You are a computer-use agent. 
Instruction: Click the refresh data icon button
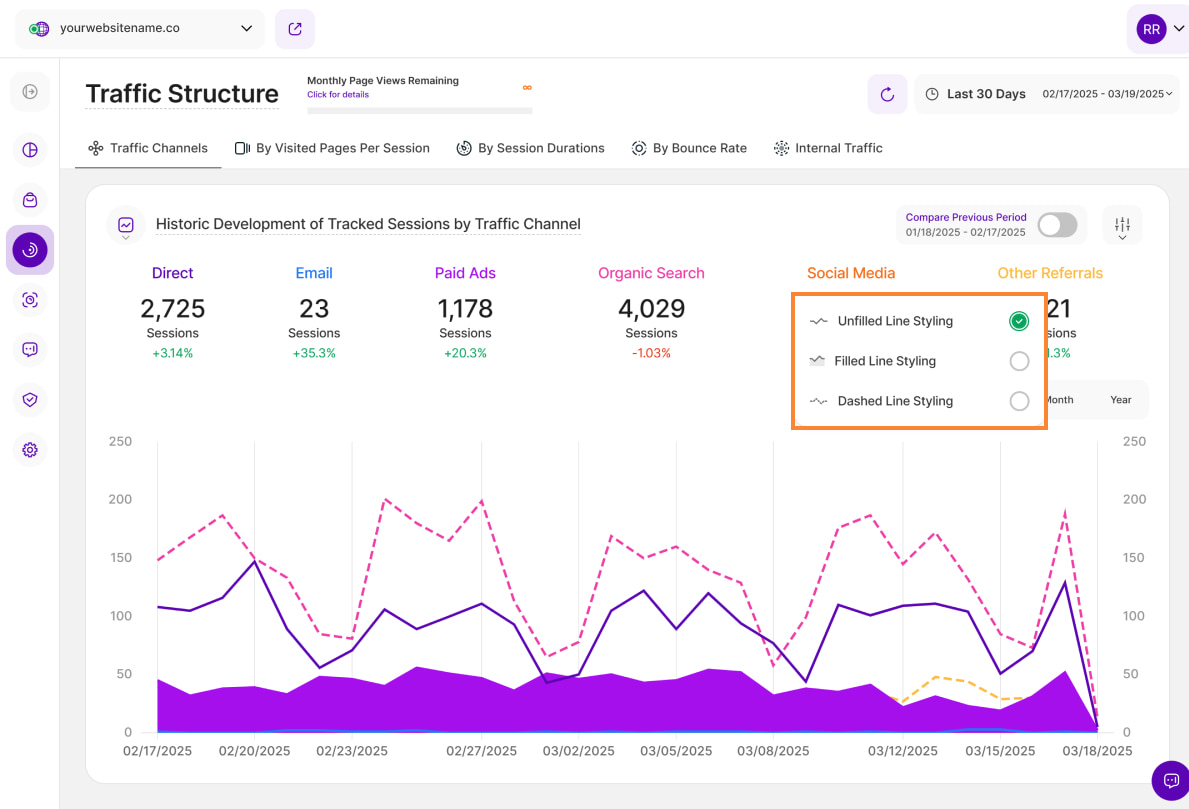[887, 94]
